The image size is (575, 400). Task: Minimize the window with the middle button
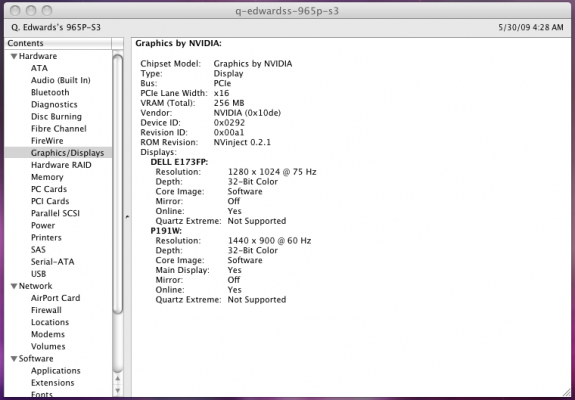coord(31,11)
